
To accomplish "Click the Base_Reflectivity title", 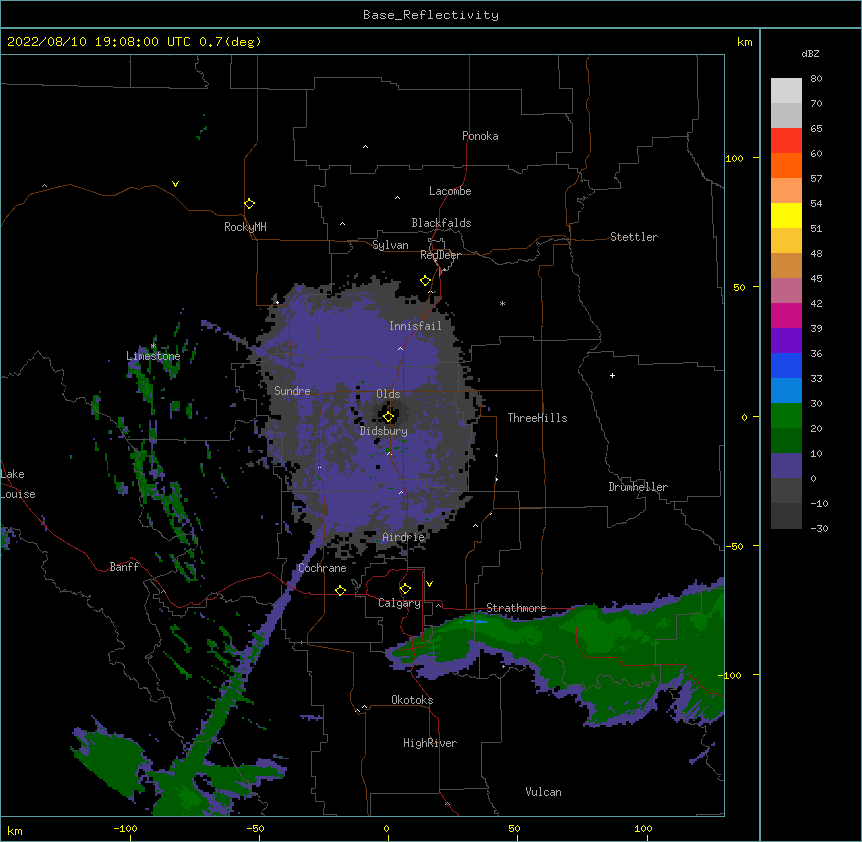I will [431, 15].
